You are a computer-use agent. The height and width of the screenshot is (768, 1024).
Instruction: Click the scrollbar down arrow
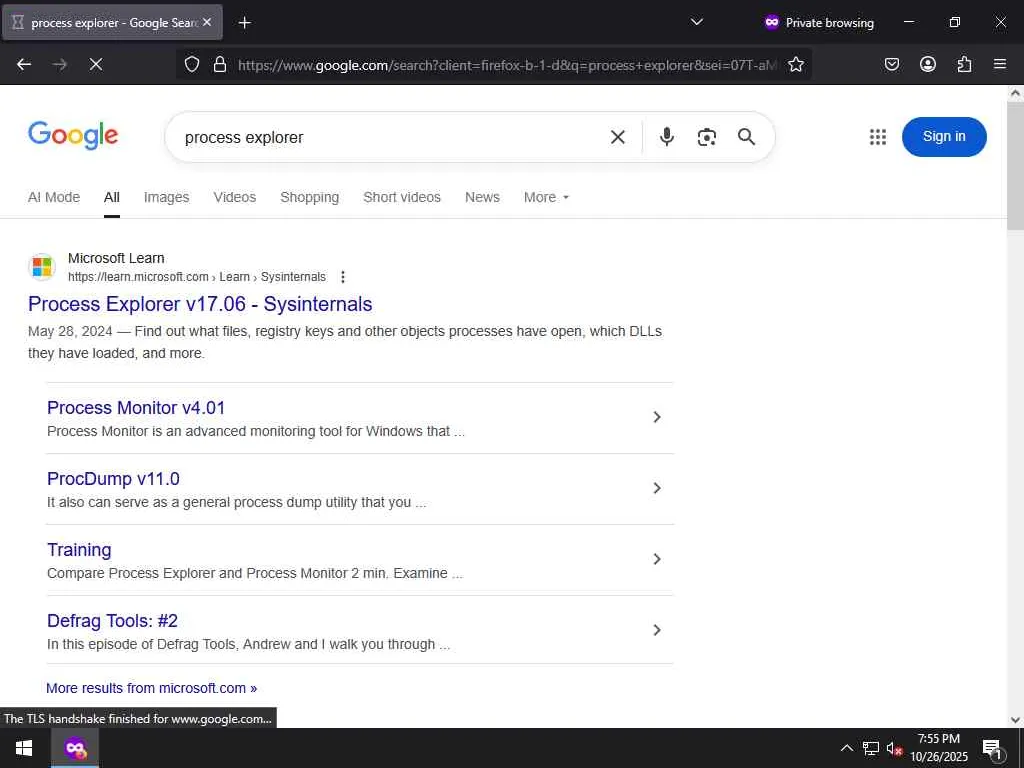(1015, 720)
